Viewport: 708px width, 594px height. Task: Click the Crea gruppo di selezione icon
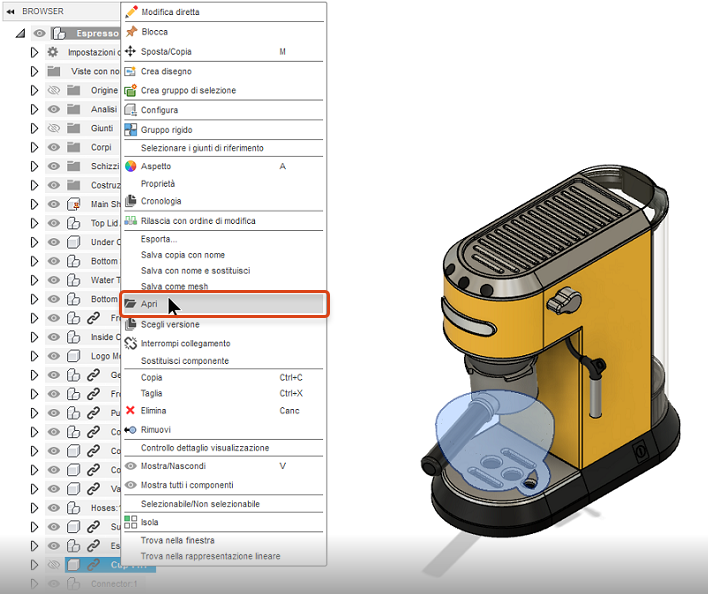click(130, 90)
